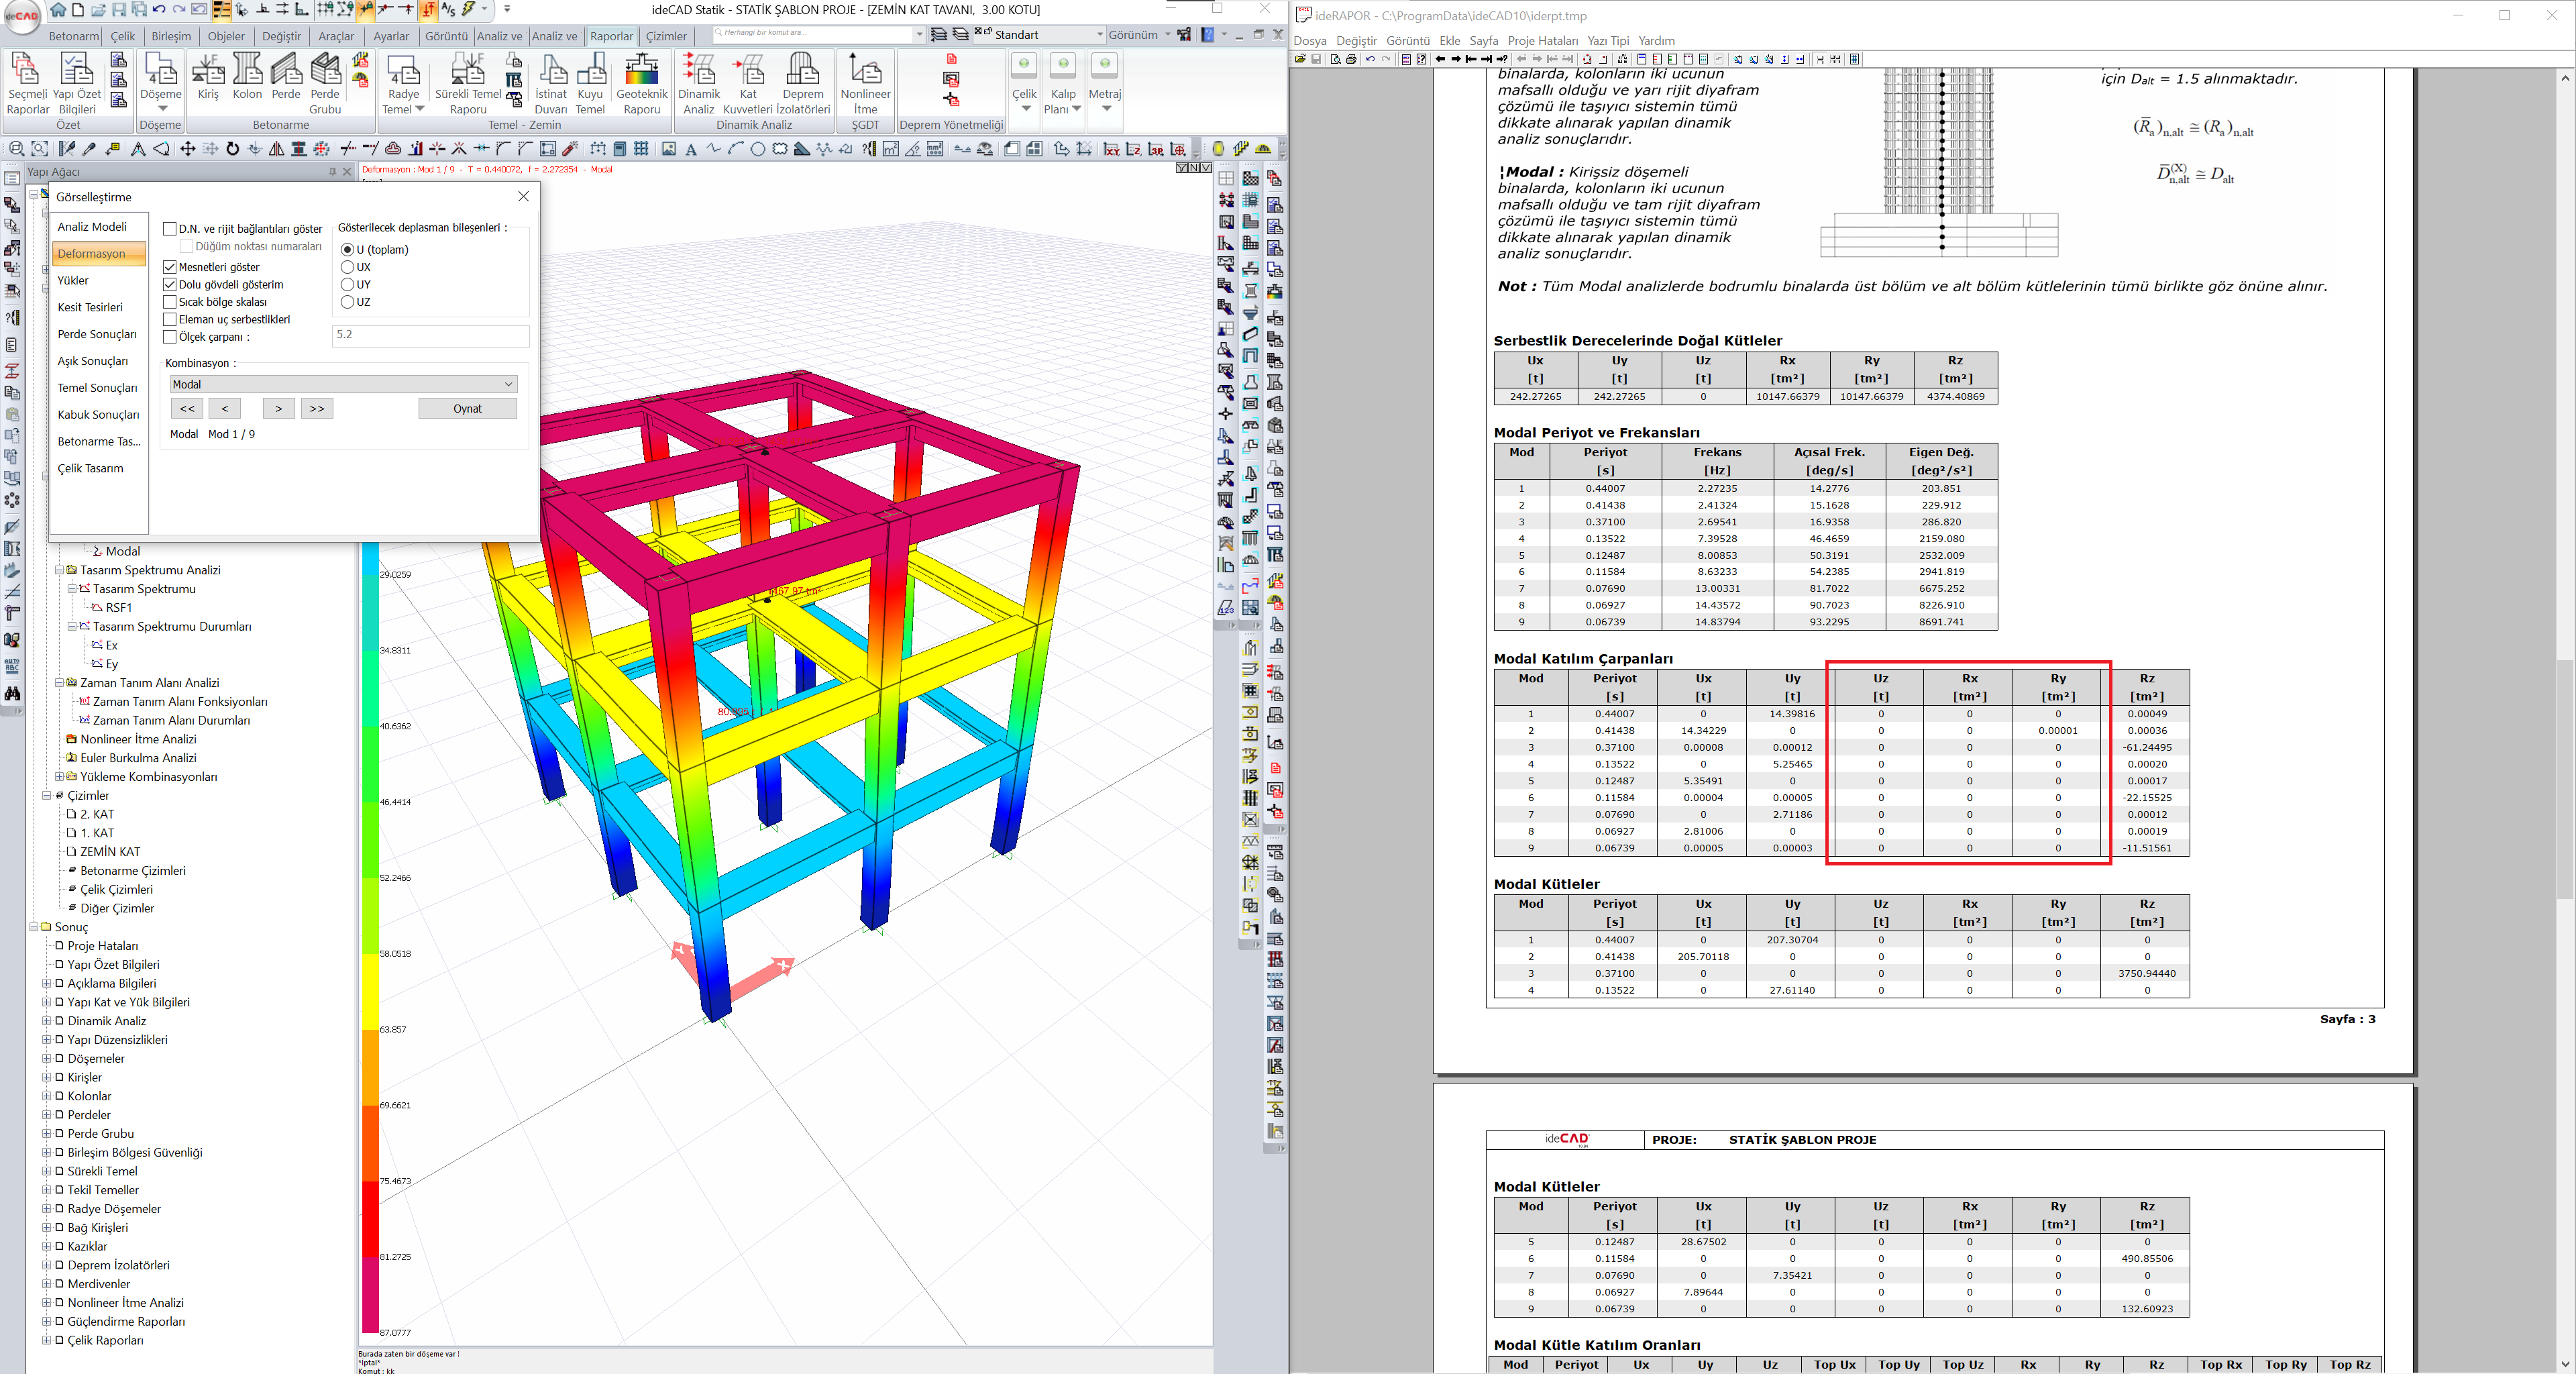
Task: Click undo in quick access toolbar
Action: click(158, 10)
